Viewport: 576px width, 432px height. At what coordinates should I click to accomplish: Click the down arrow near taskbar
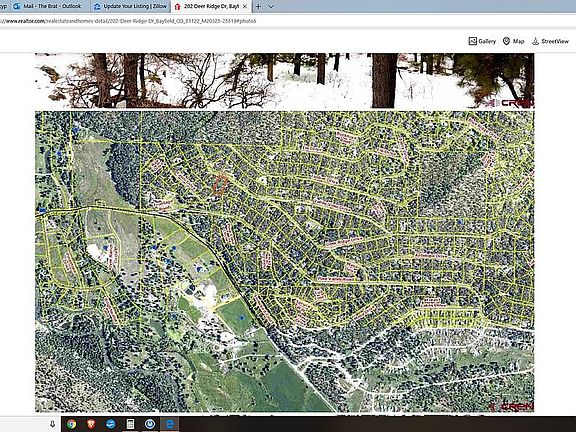point(52,424)
